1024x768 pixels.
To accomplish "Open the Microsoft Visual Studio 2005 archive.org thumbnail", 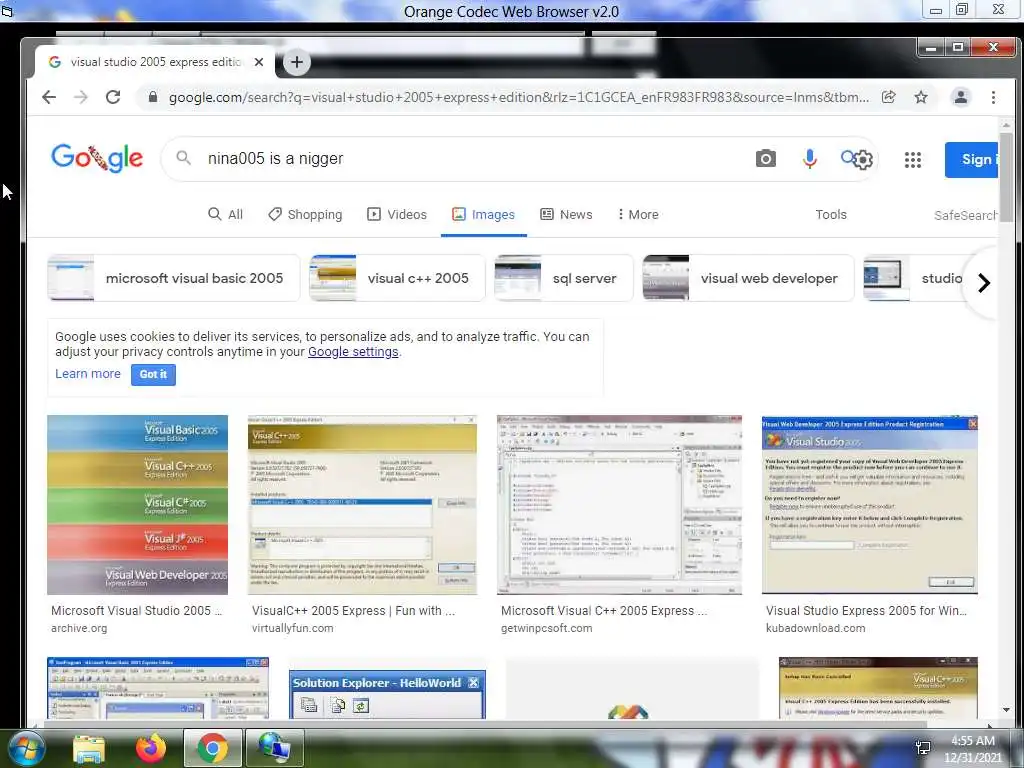I will pyautogui.click(x=137, y=505).
